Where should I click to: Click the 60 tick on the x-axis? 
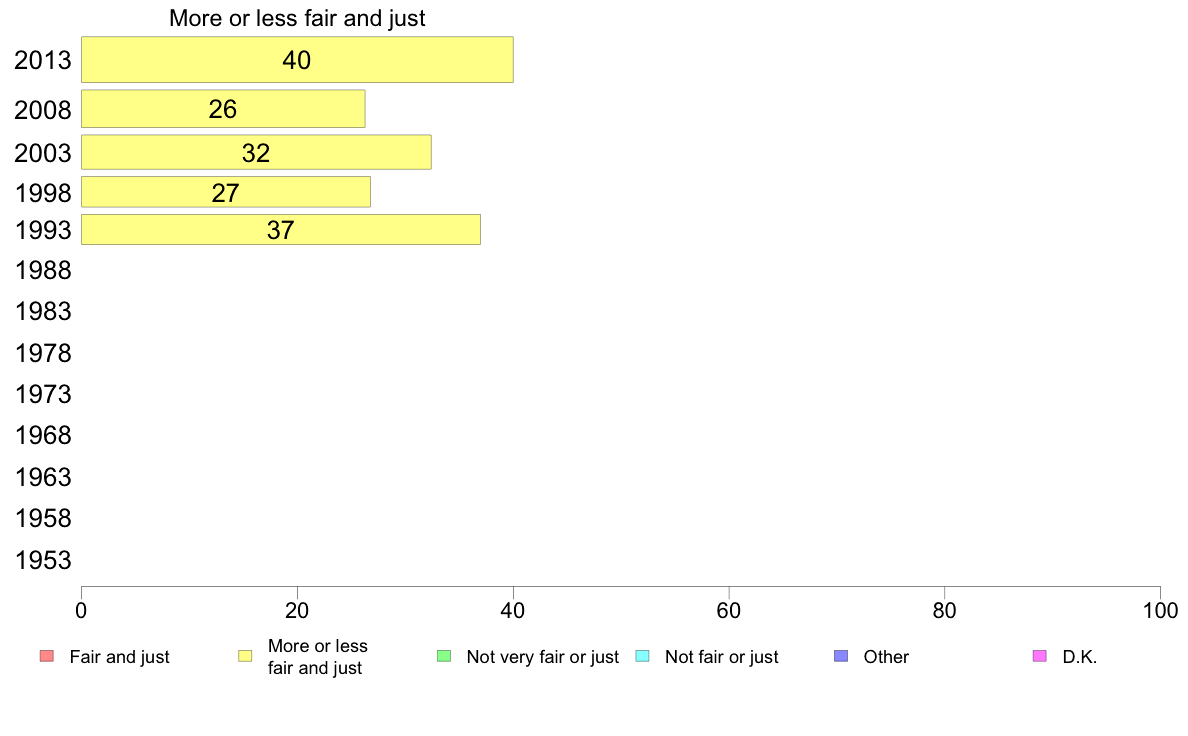[729, 611]
